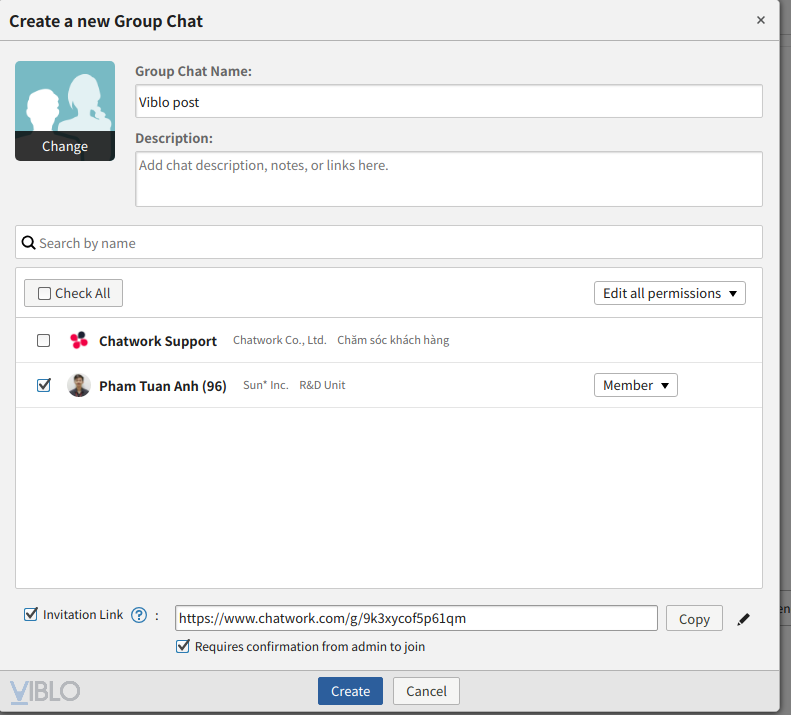The width and height of the screenshot is (791, 715).
Task: Focus the Group Chat Name field
Action: click(x=448, y=101)
